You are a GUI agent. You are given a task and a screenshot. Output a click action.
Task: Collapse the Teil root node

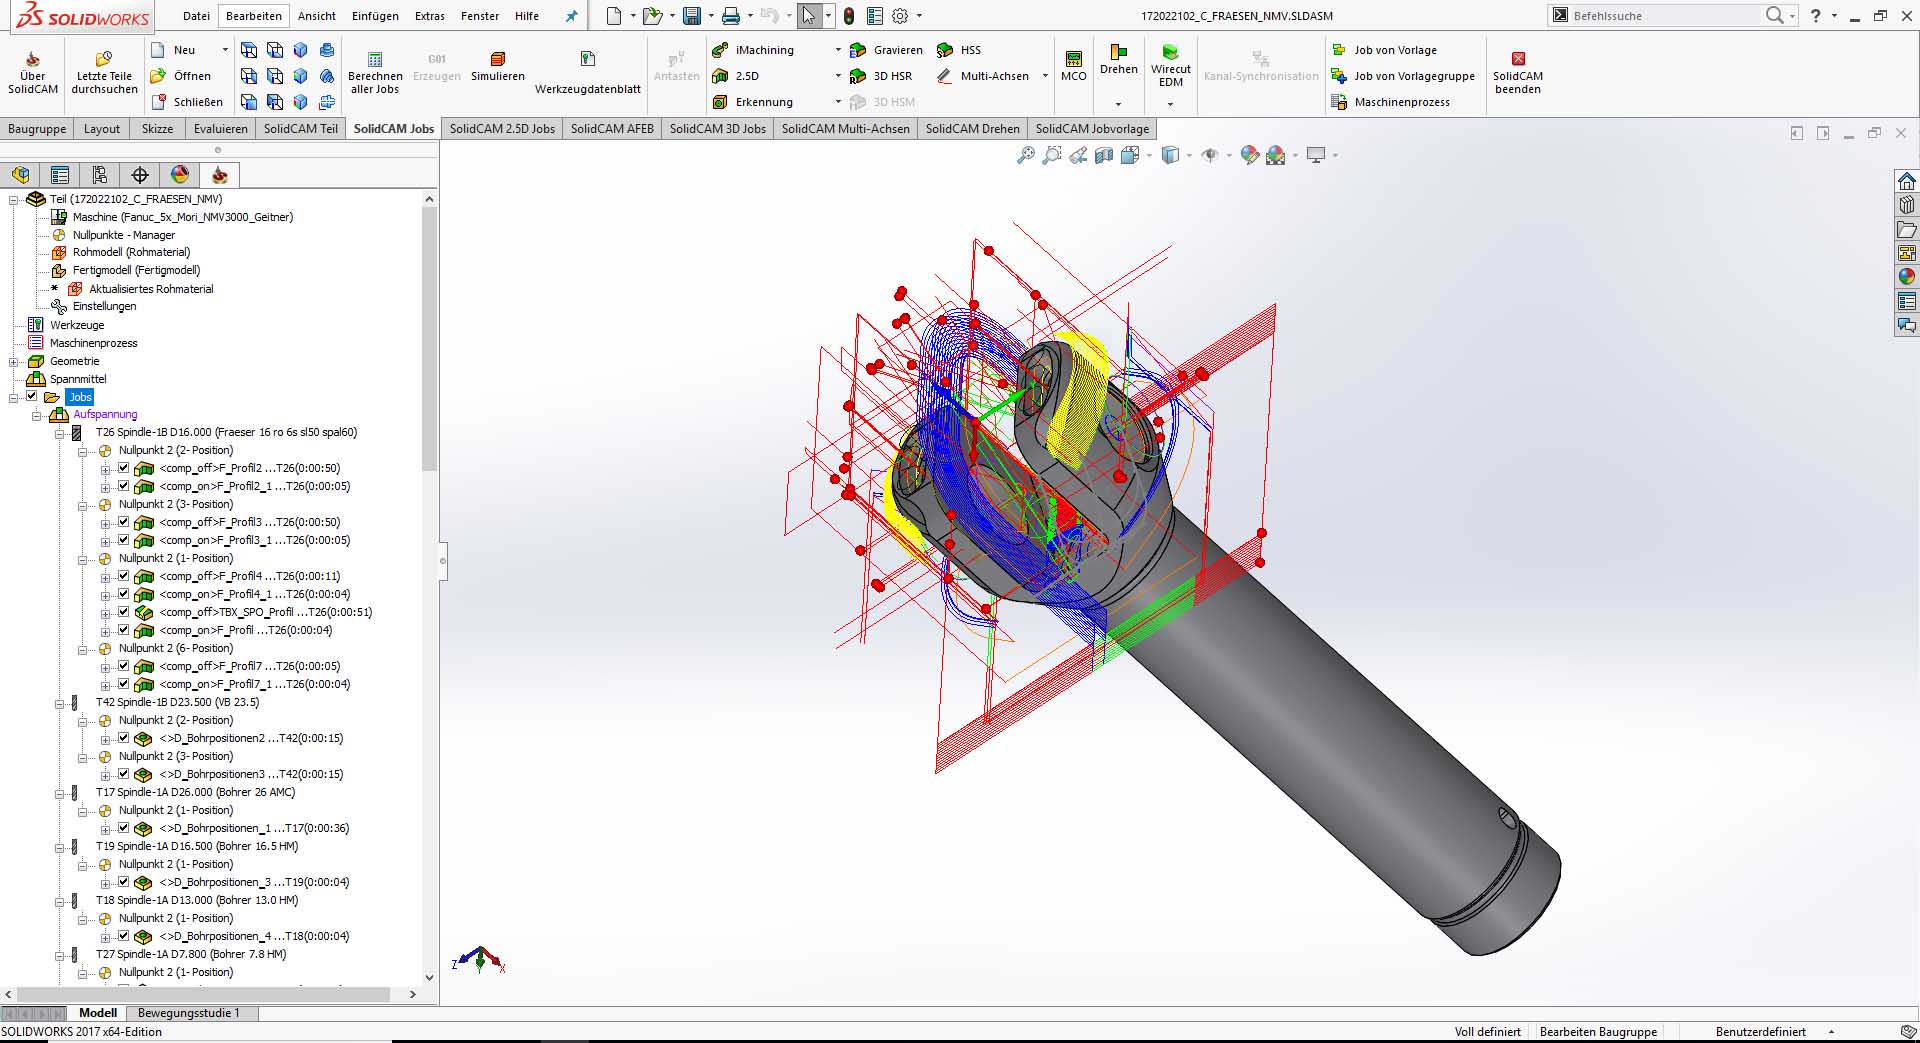tap(14, 199)
